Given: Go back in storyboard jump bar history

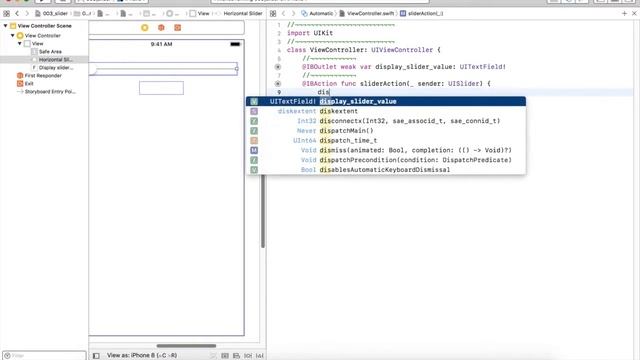Looking at the screenshot, I should pos(17,13).
